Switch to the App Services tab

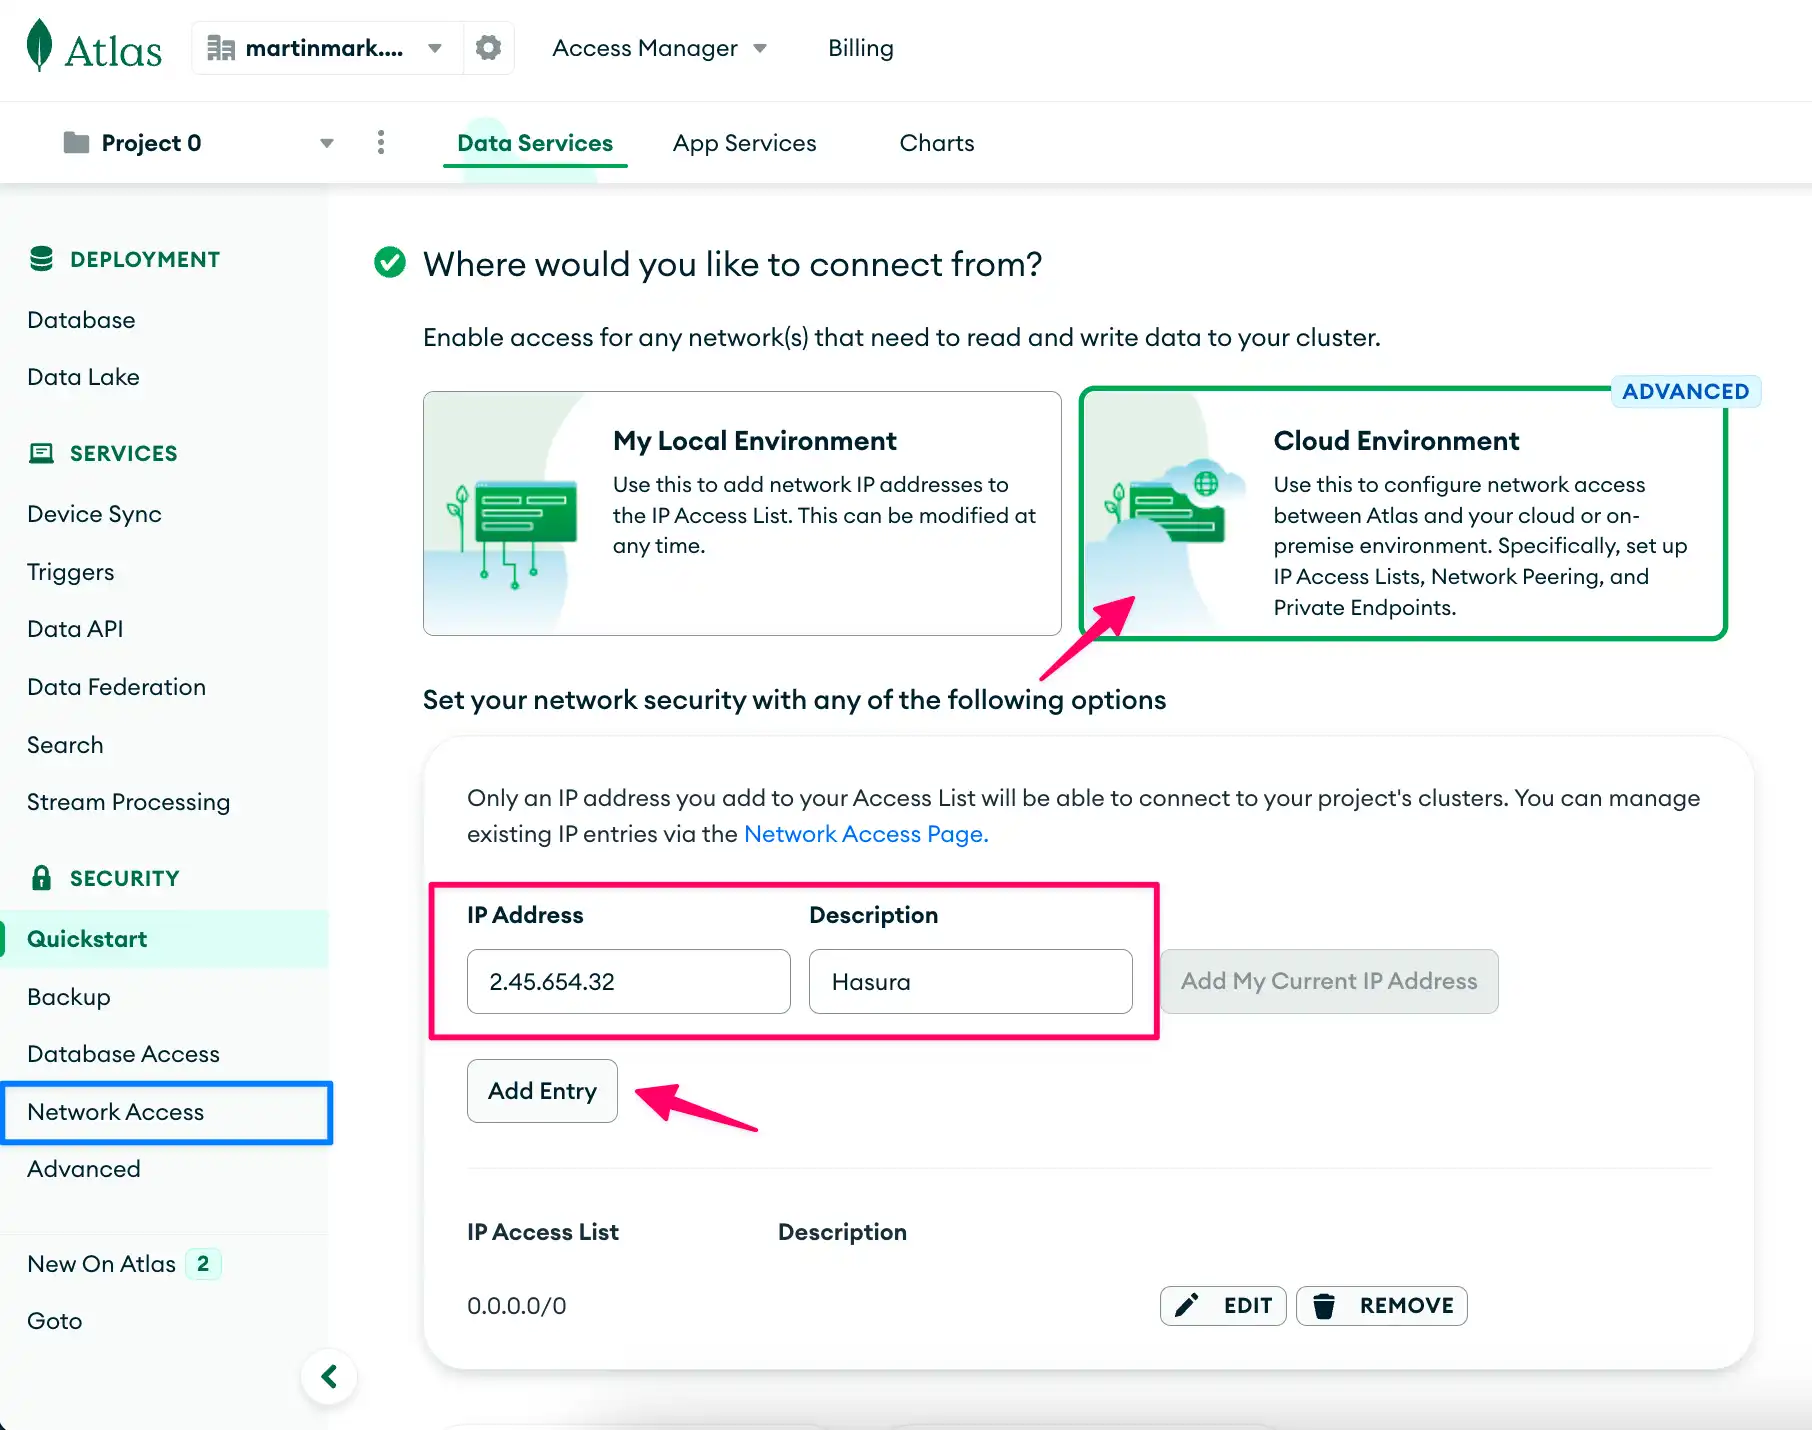[x=744, y=142]
